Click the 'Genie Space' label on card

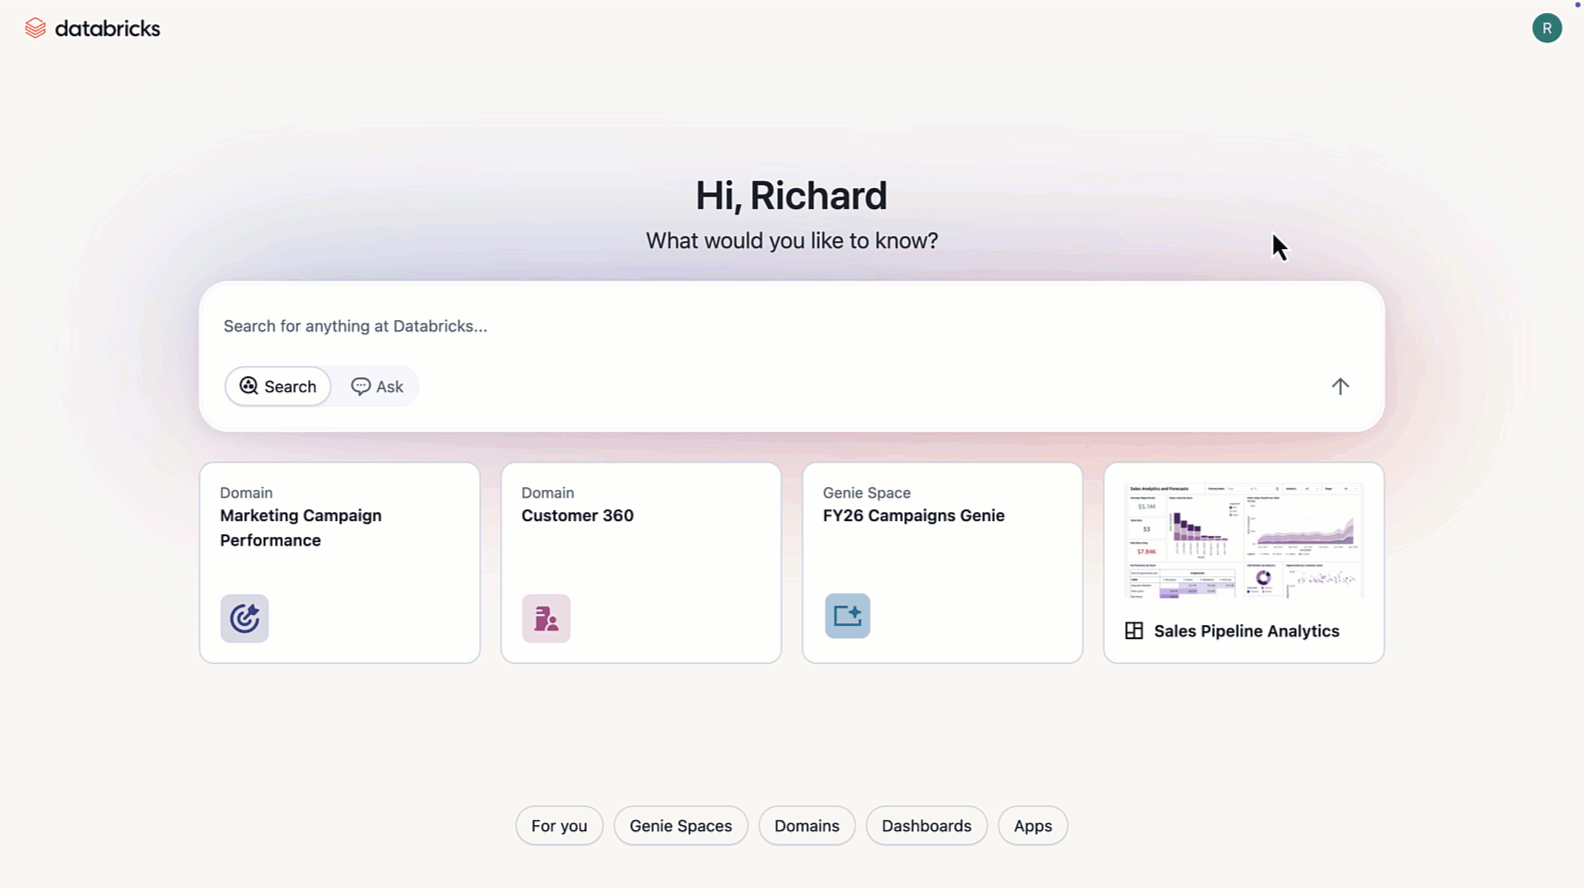(867, 493)
